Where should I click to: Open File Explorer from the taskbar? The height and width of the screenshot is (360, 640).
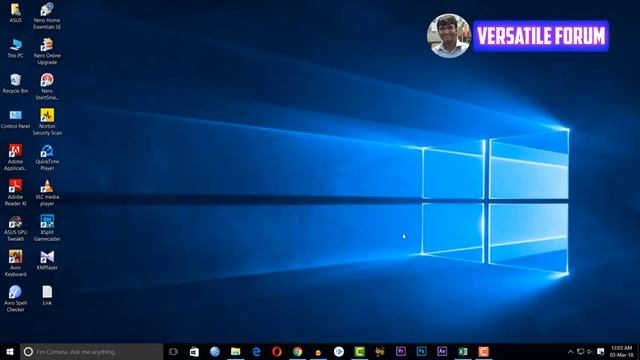[236, 351]
